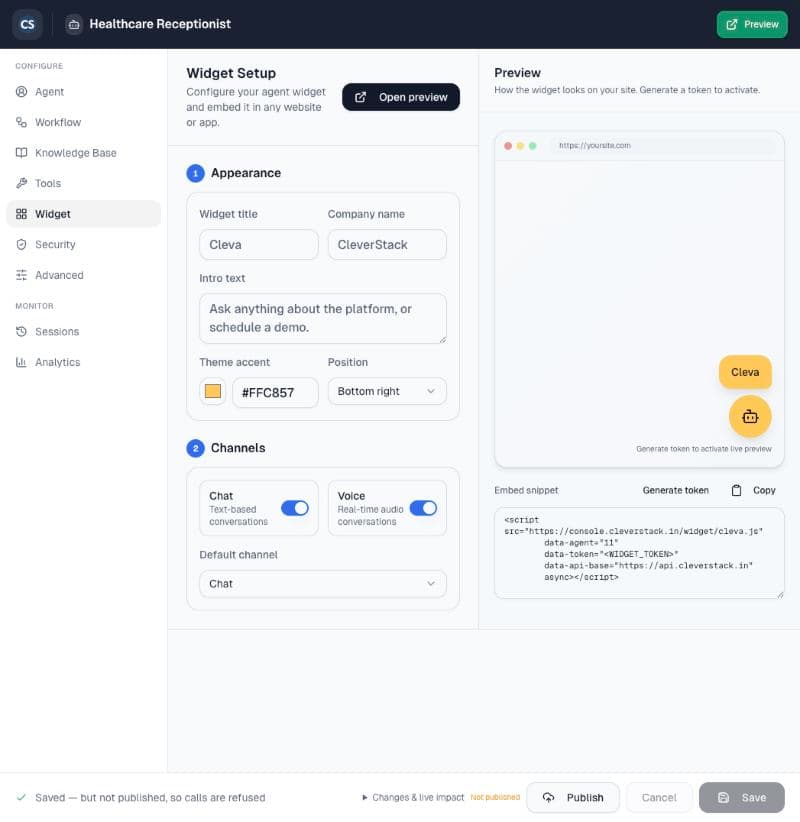Click the external link icon on Open preview

(361, 97)
